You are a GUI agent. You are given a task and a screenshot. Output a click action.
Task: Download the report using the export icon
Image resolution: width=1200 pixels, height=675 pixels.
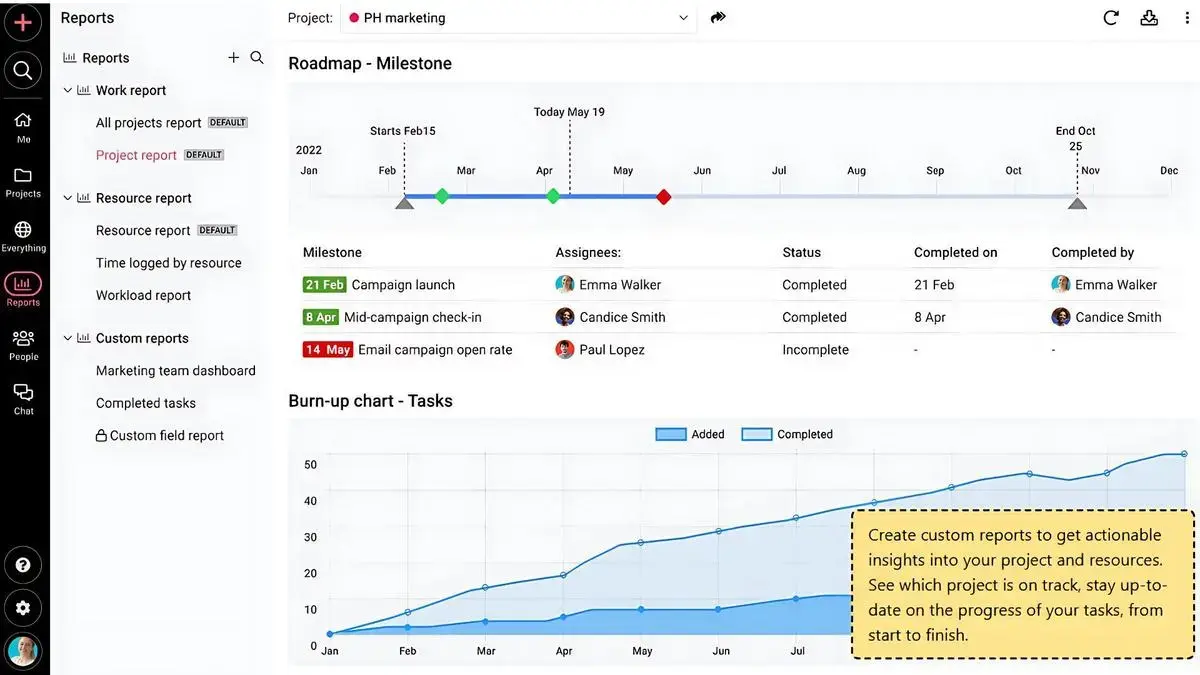[1149, 18]
